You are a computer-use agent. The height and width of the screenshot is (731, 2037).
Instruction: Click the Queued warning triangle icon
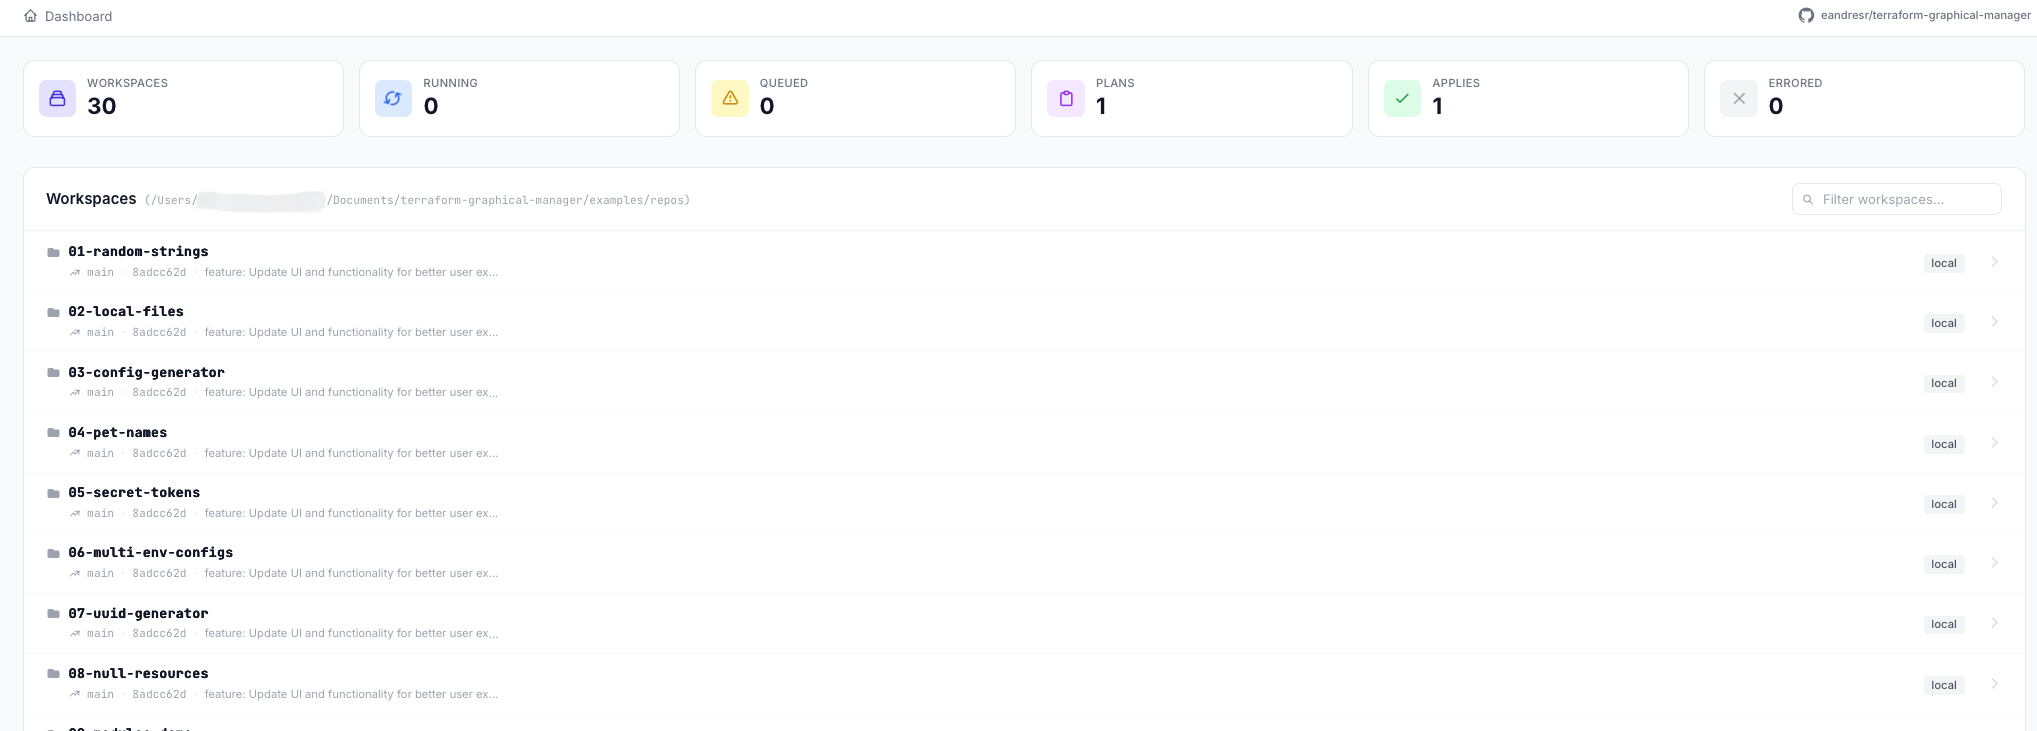click(730, 98)
